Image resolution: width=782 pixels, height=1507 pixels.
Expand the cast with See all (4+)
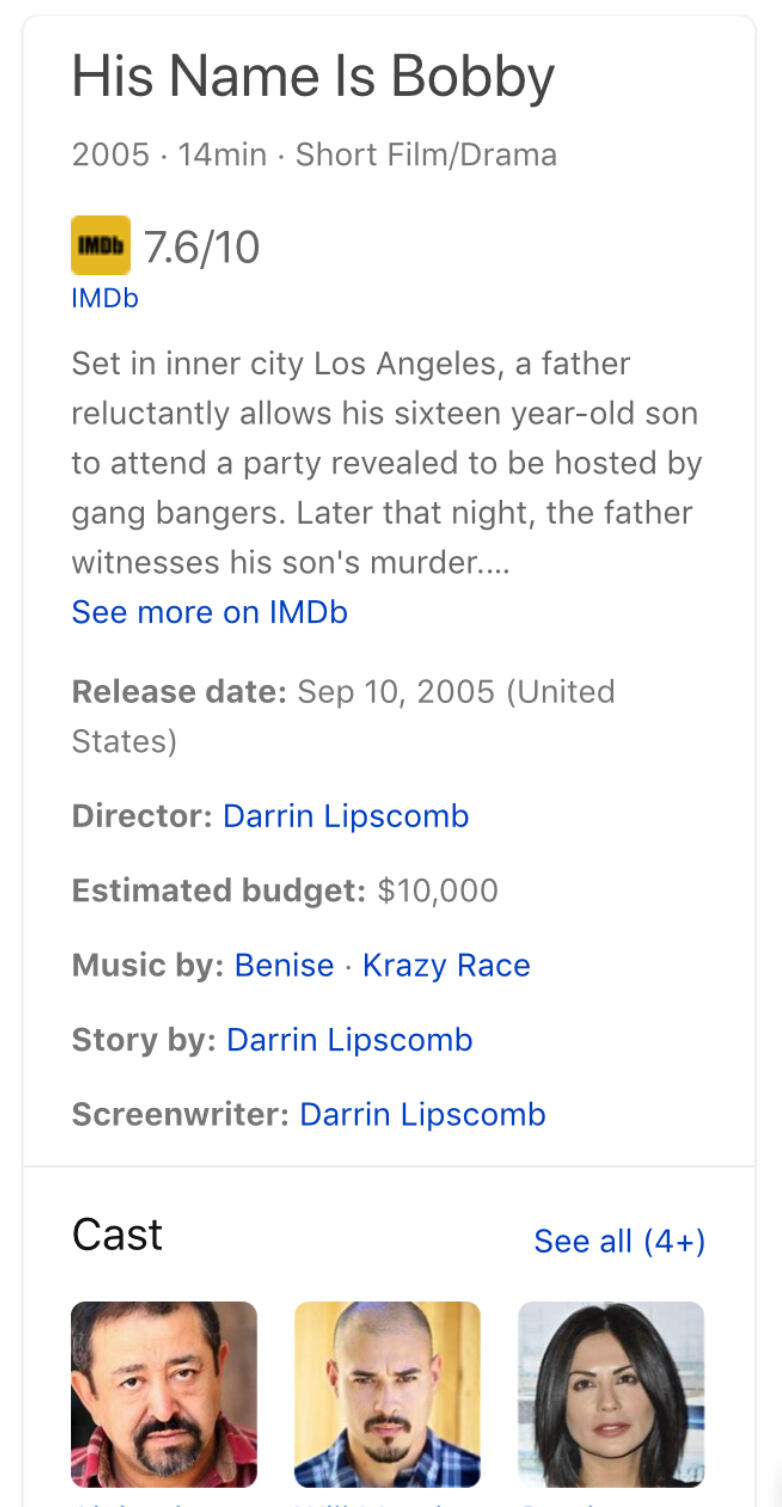point(619,1241)
